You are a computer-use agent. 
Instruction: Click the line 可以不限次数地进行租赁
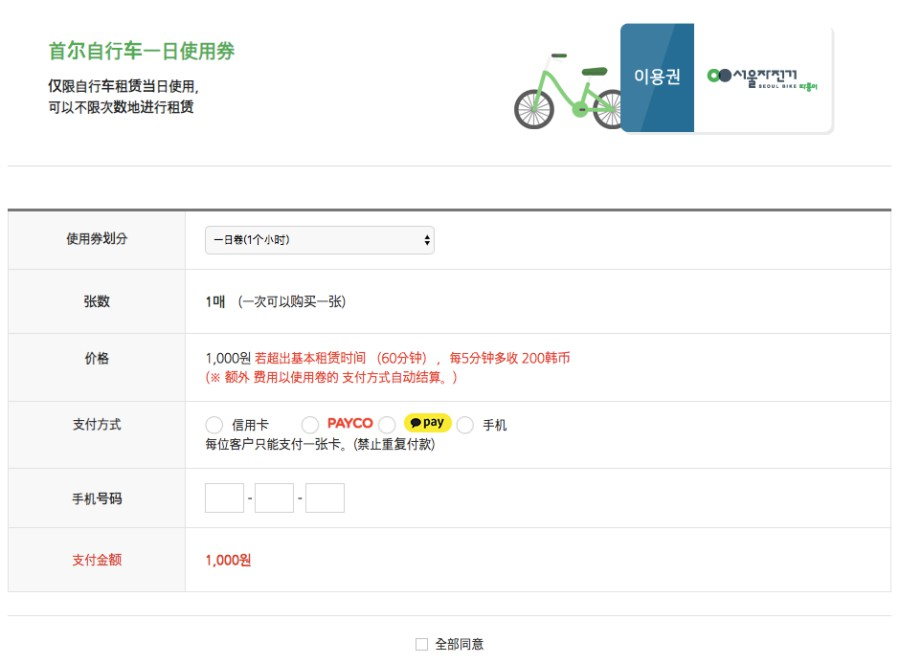pos(121,107)
